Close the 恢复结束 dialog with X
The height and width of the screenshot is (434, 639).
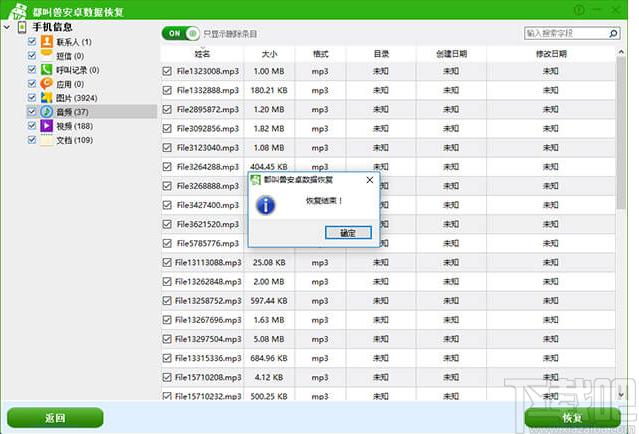(x=369, y=180)
